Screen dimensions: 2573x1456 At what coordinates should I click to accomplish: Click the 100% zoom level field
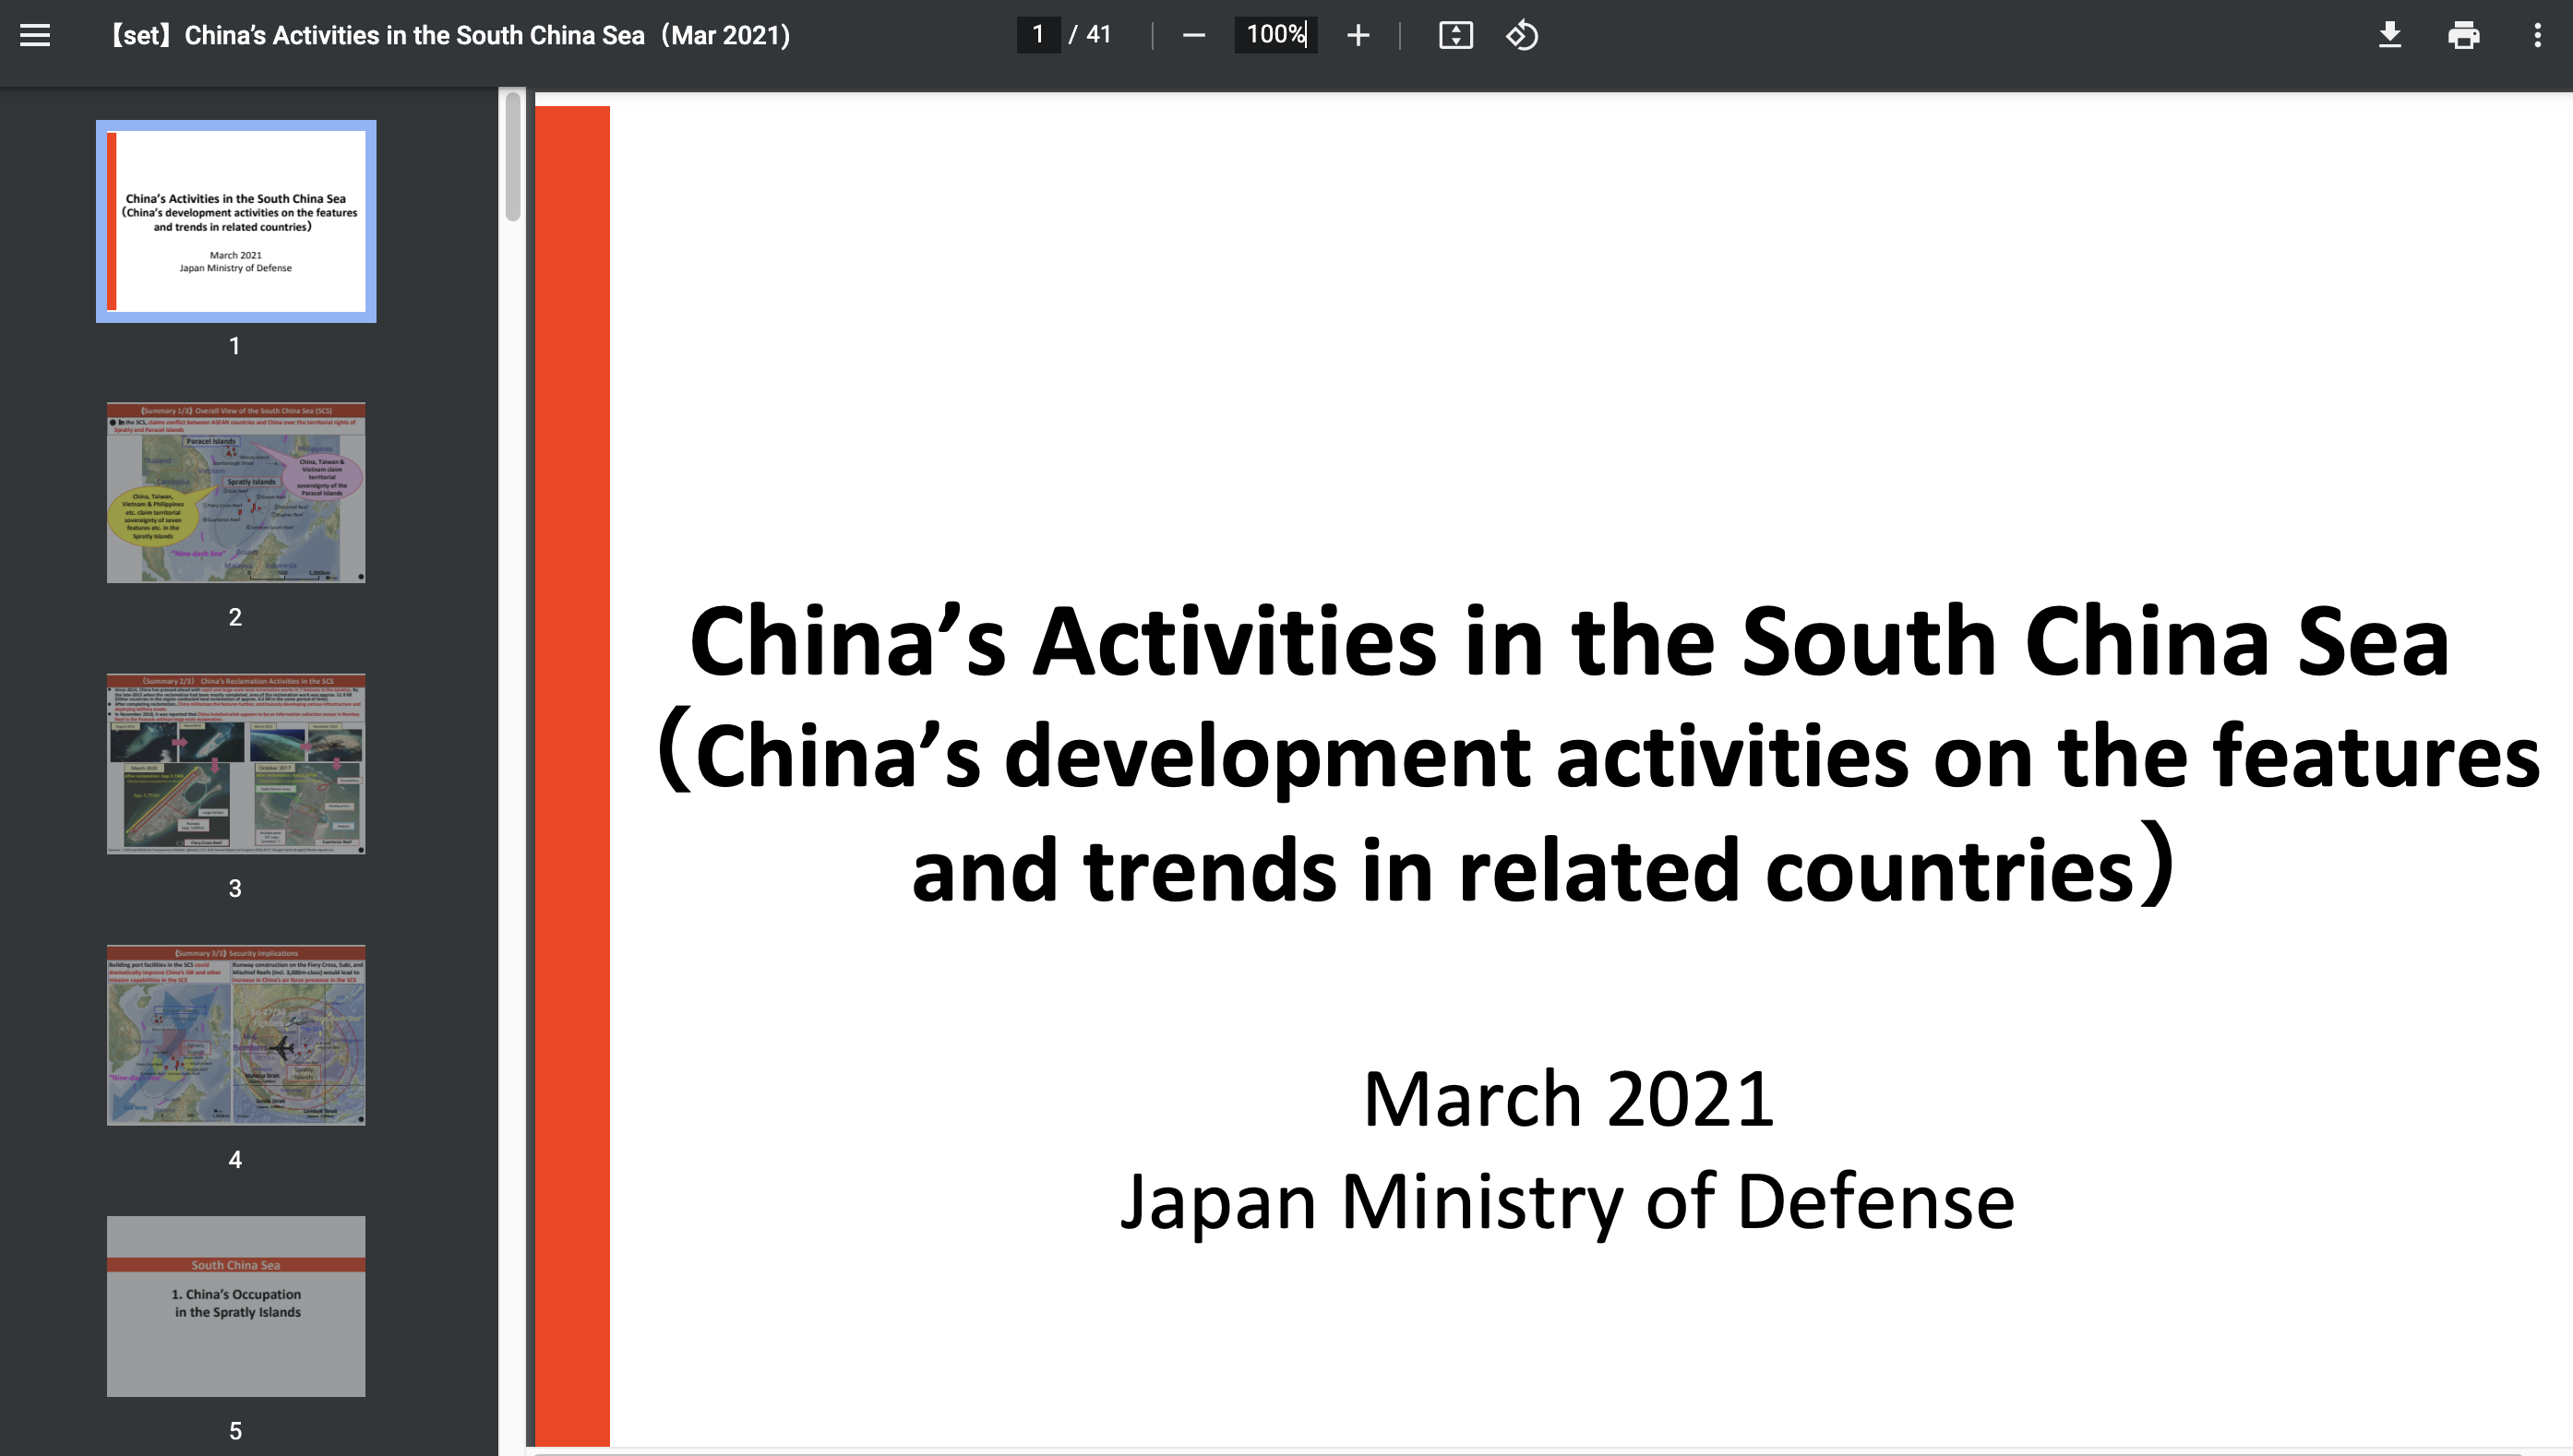[x=1275, y=35]
